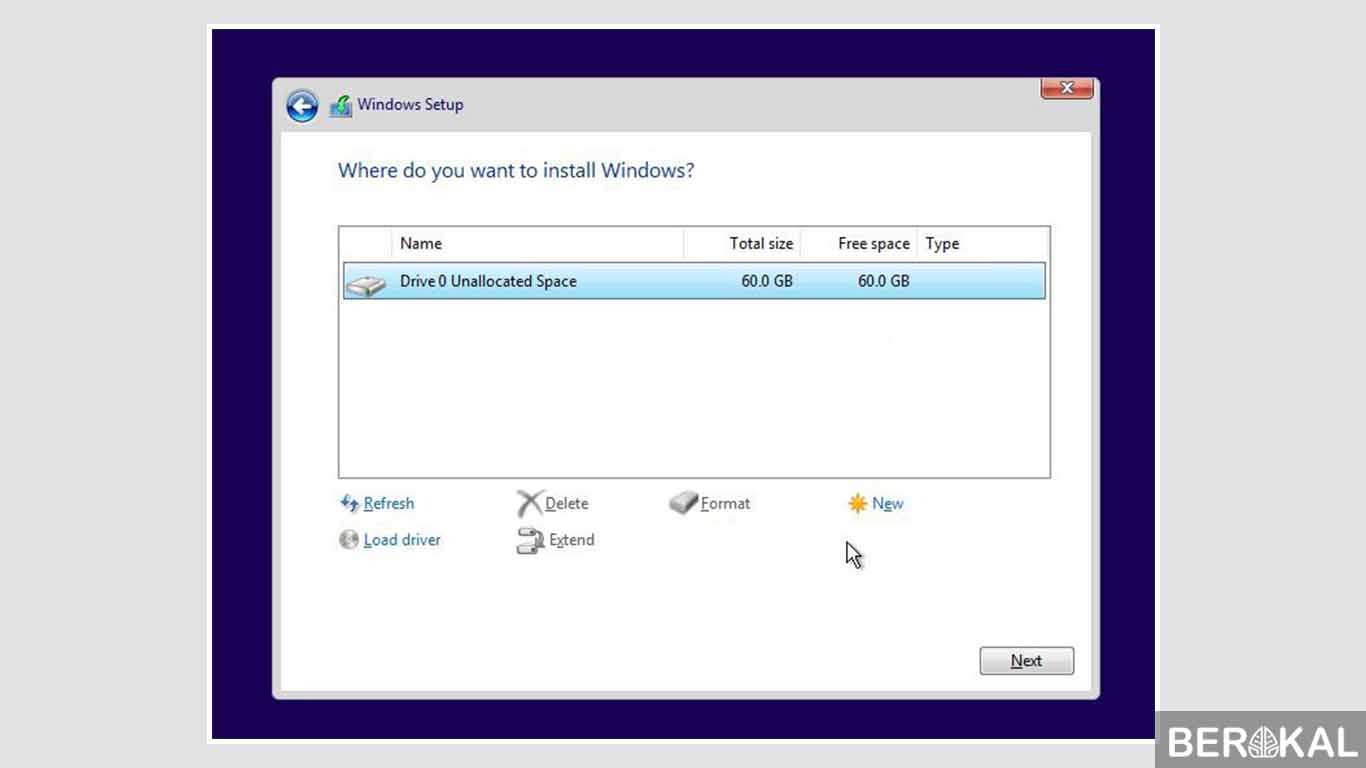The image size is (1366, 768).
Task: Click the Next button
Action: (x=1027, y=661)
